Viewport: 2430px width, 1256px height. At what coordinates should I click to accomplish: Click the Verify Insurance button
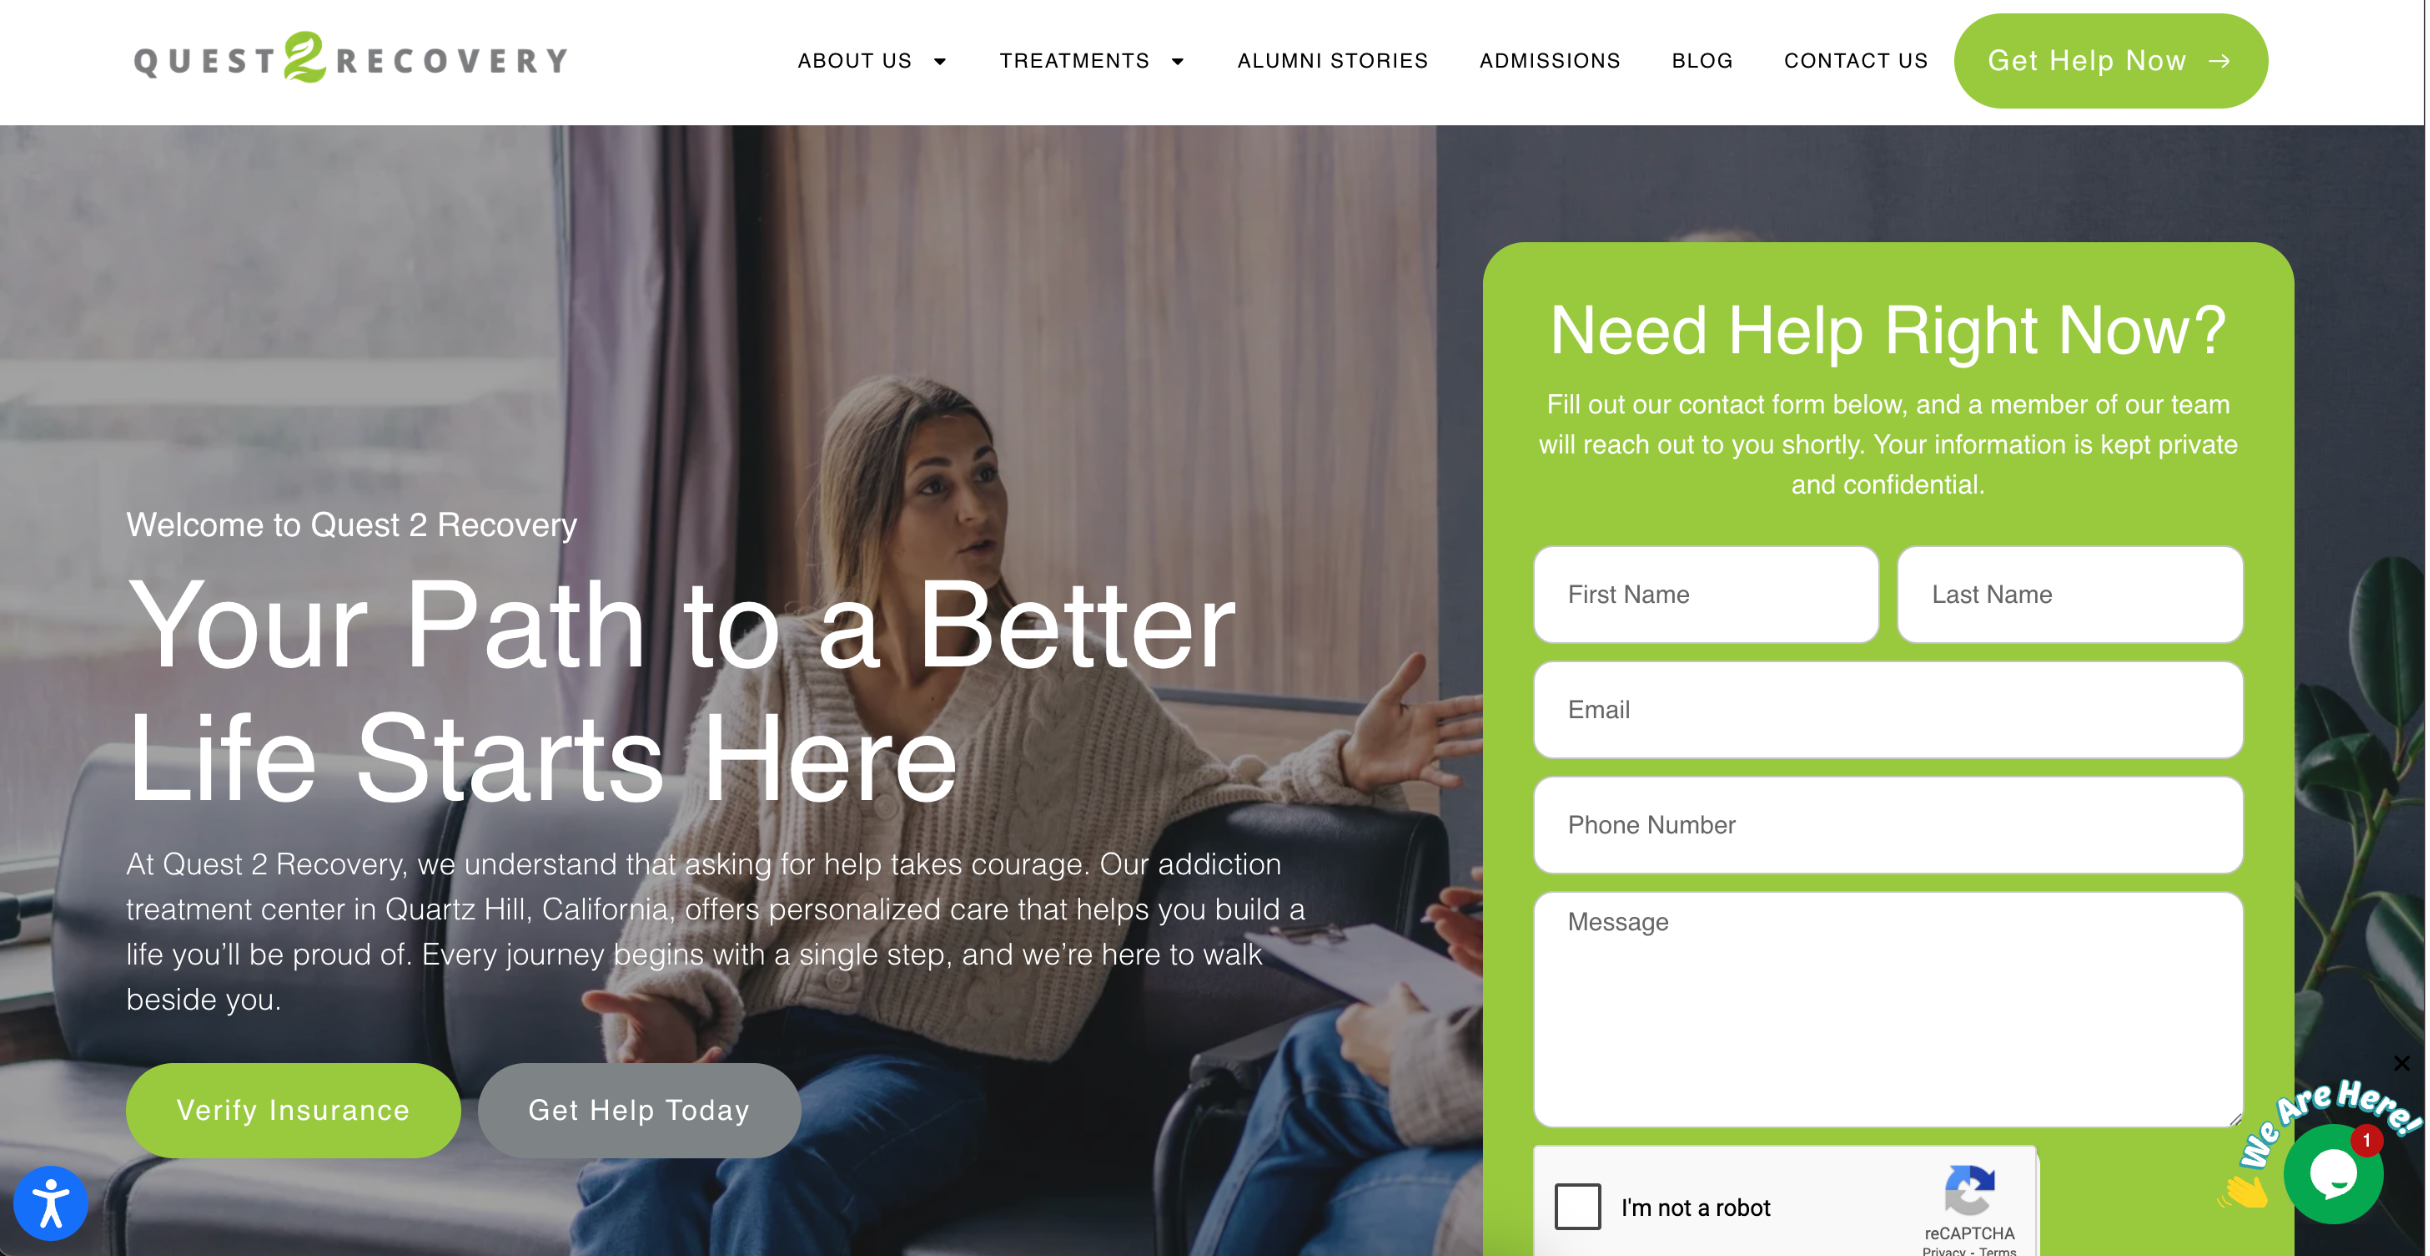(293, 1110)
